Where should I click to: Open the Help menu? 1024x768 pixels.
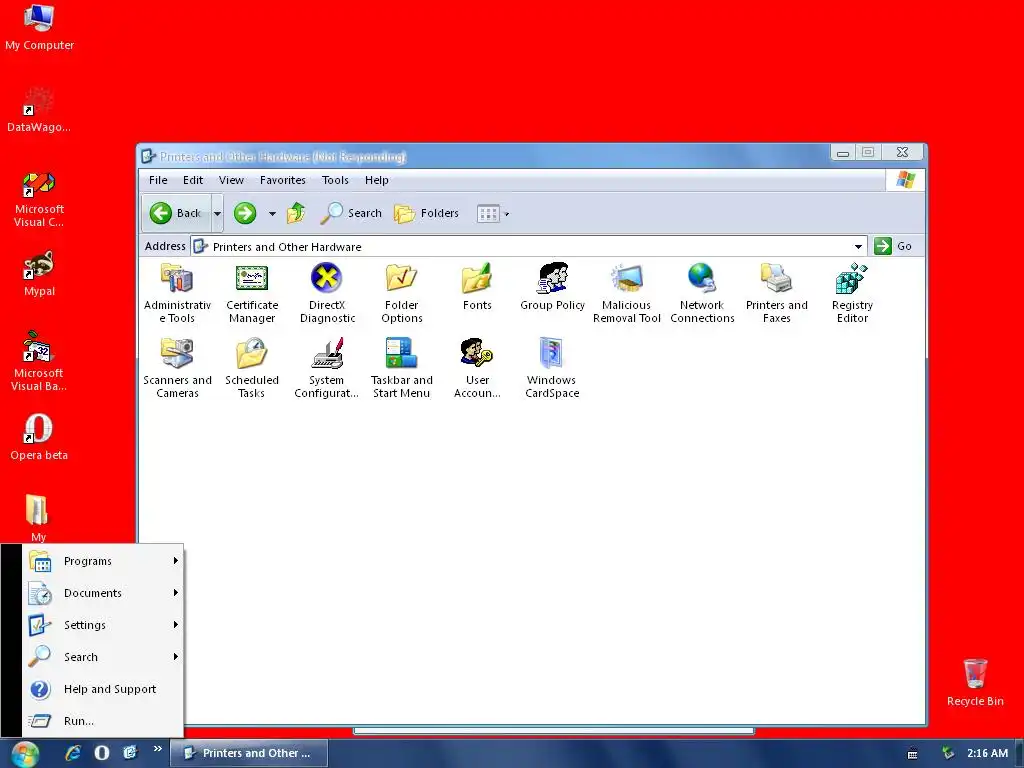tap(377, 180)
